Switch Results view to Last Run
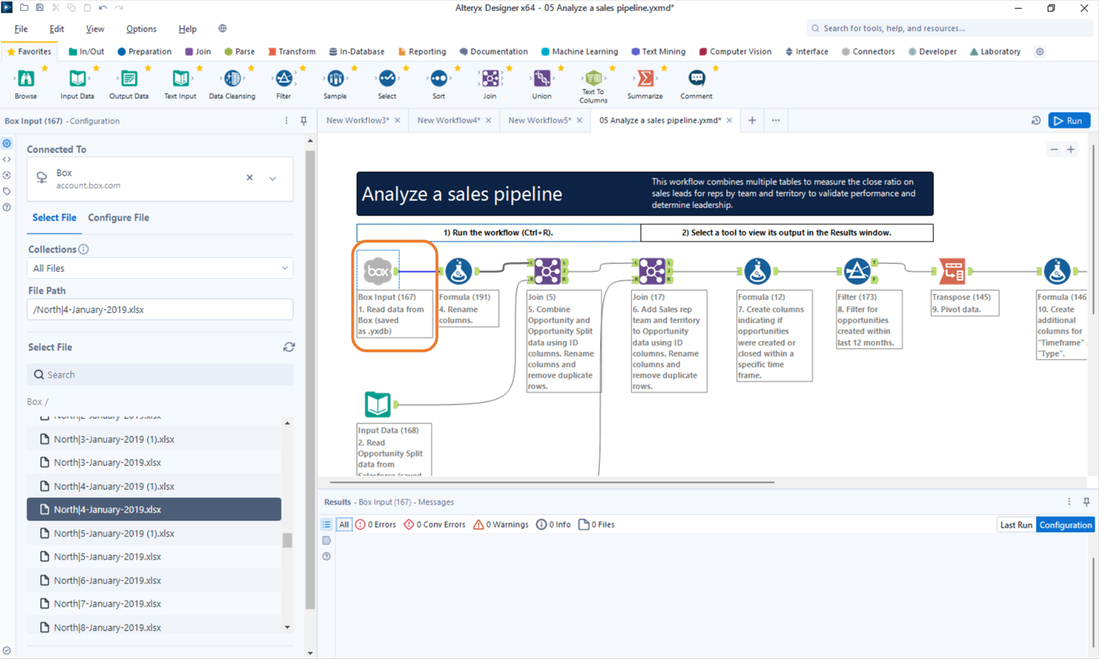Image resolution: width=1100 pixels, height=659 pixels. pos(1016,524)
